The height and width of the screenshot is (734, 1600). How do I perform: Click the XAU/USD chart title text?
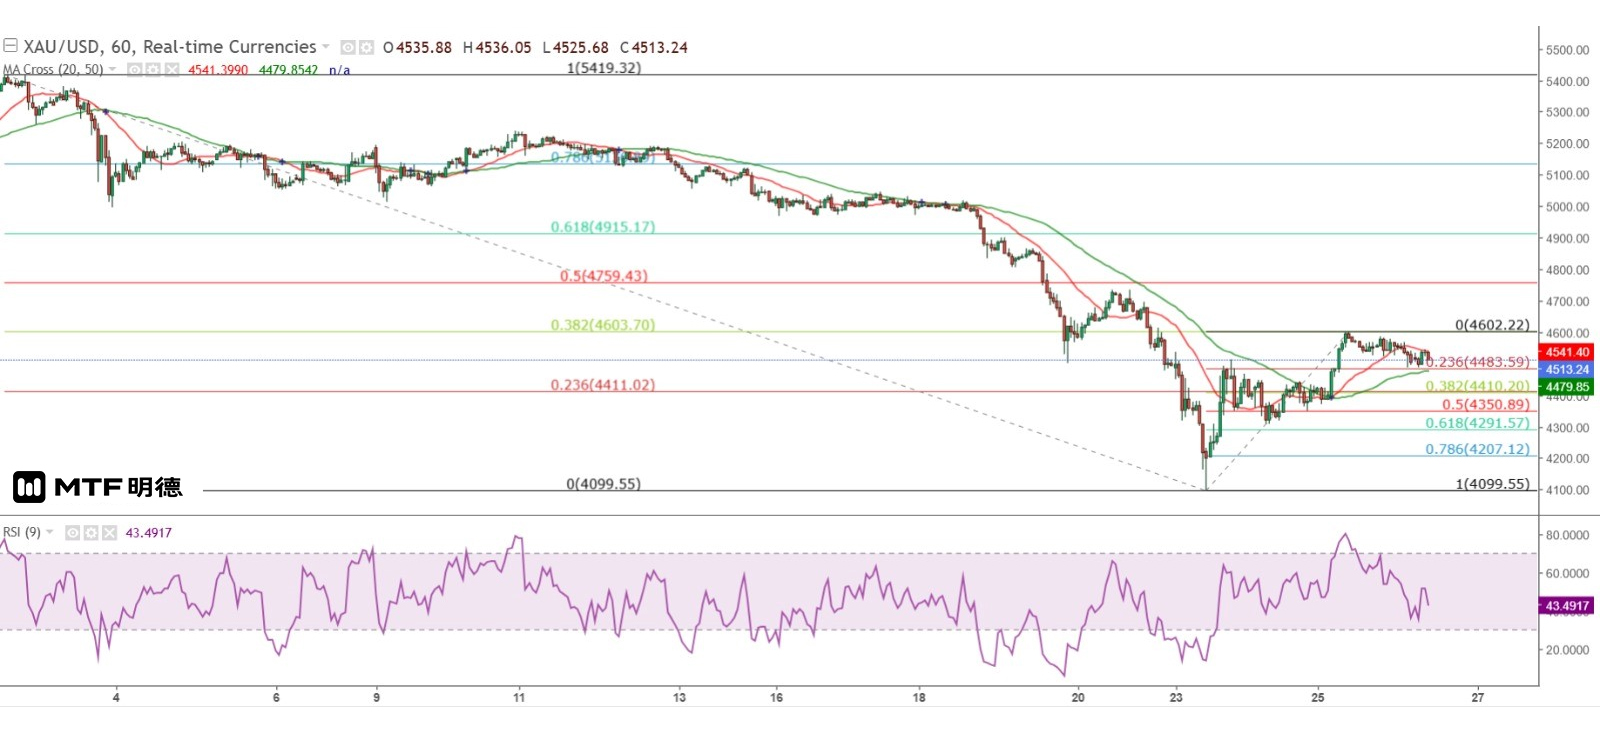(x=169, y=47)
